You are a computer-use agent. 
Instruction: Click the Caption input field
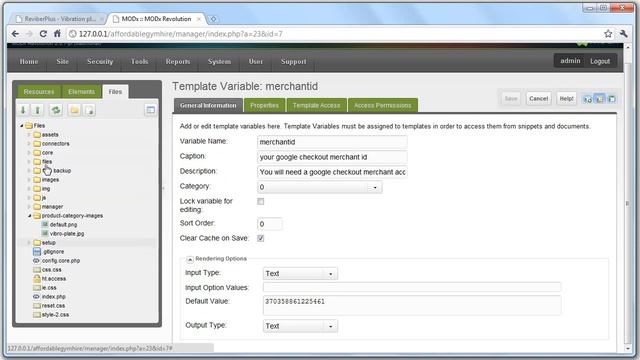pos(332,157)
